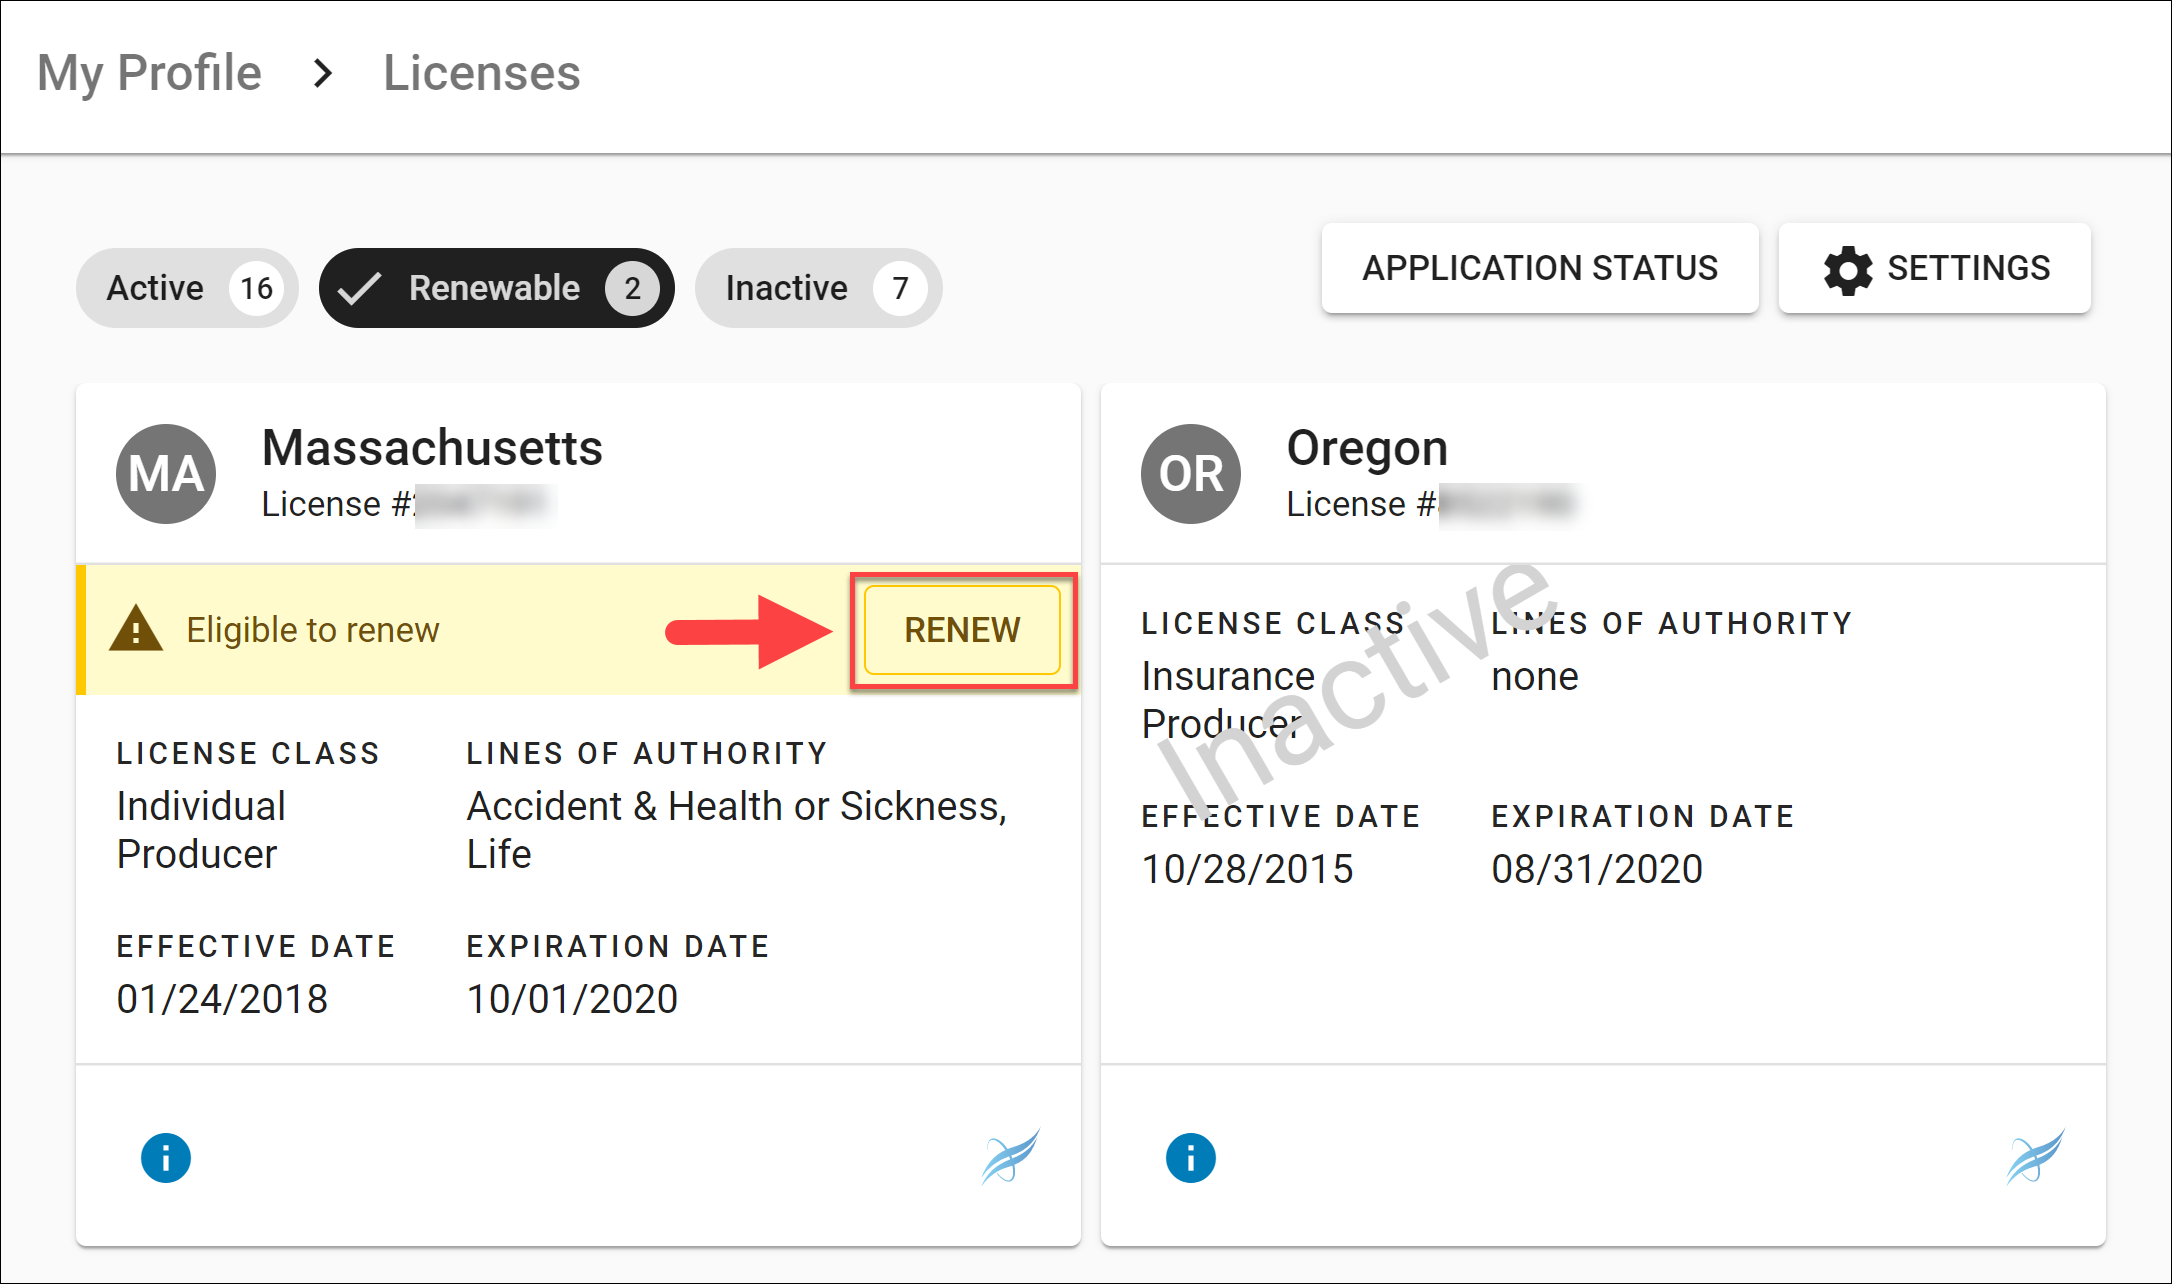Select the Licenses breadcrumb
Image resolution: width=2172 pixels, height=1284 pixels.
point(482,73)
